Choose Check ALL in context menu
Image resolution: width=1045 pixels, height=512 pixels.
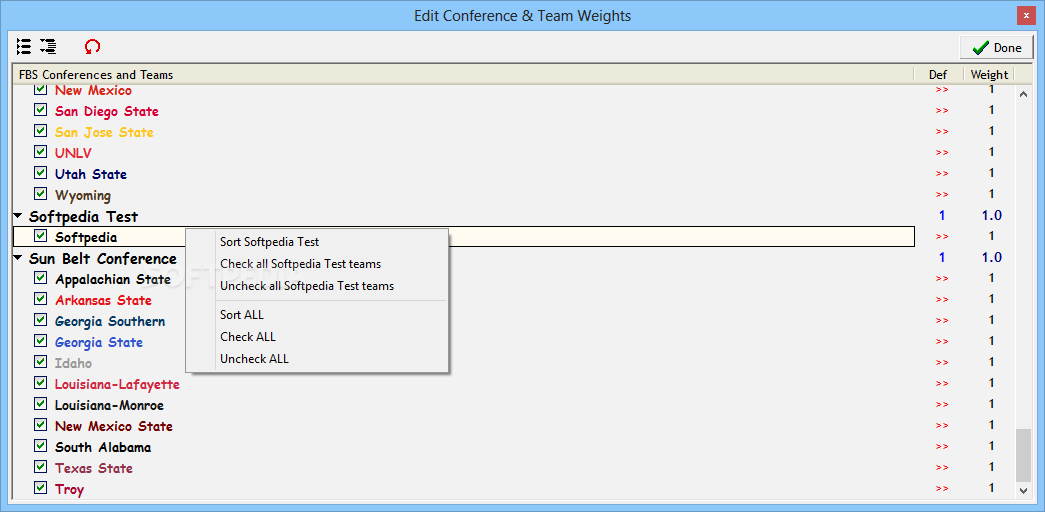[248, 337]
